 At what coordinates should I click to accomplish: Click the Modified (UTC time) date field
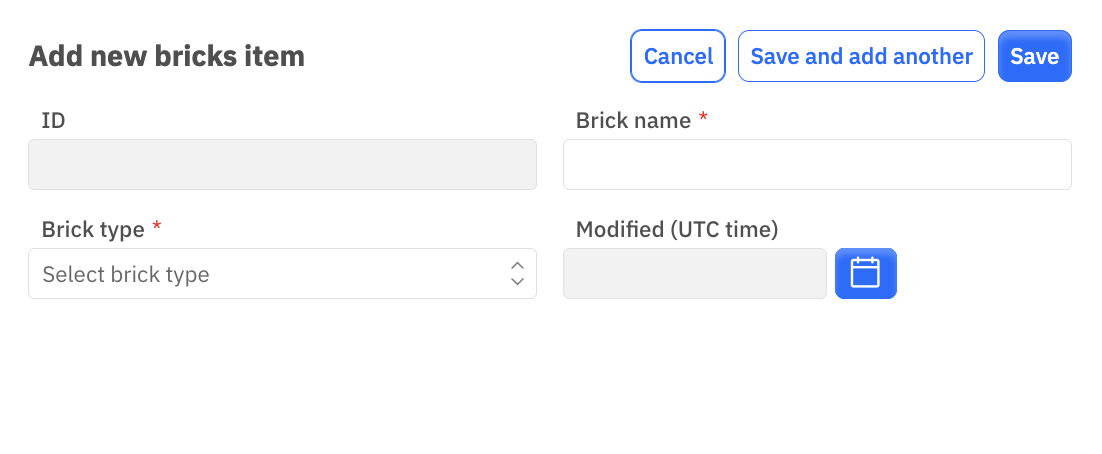pyautogui.click(x=694, y=273)
